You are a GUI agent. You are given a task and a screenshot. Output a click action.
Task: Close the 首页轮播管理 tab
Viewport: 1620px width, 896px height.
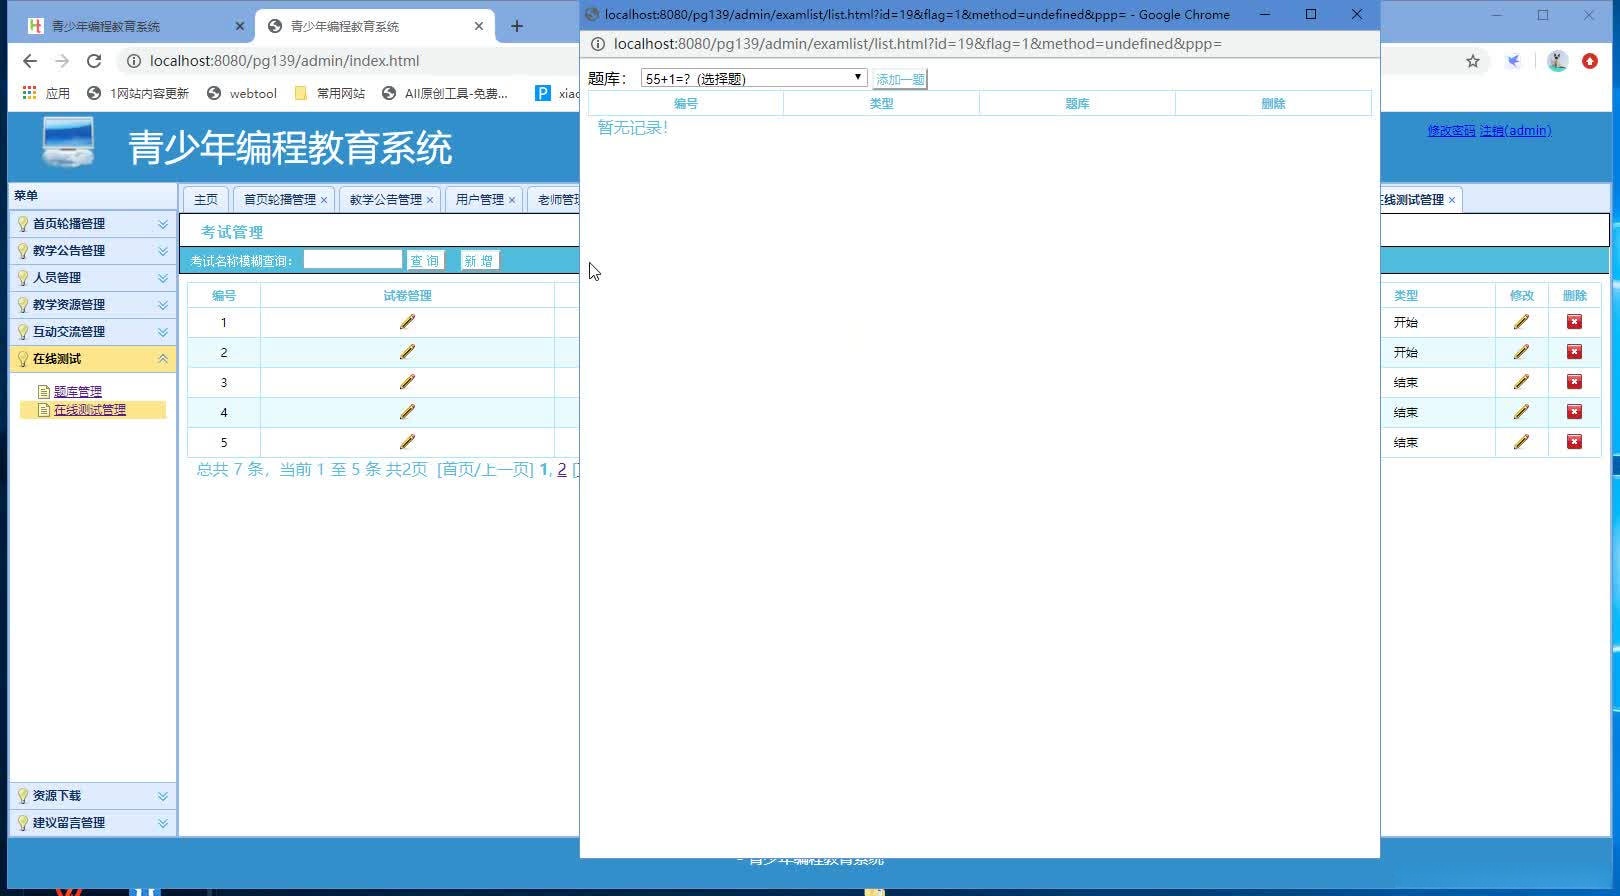(x=323, y=200)
